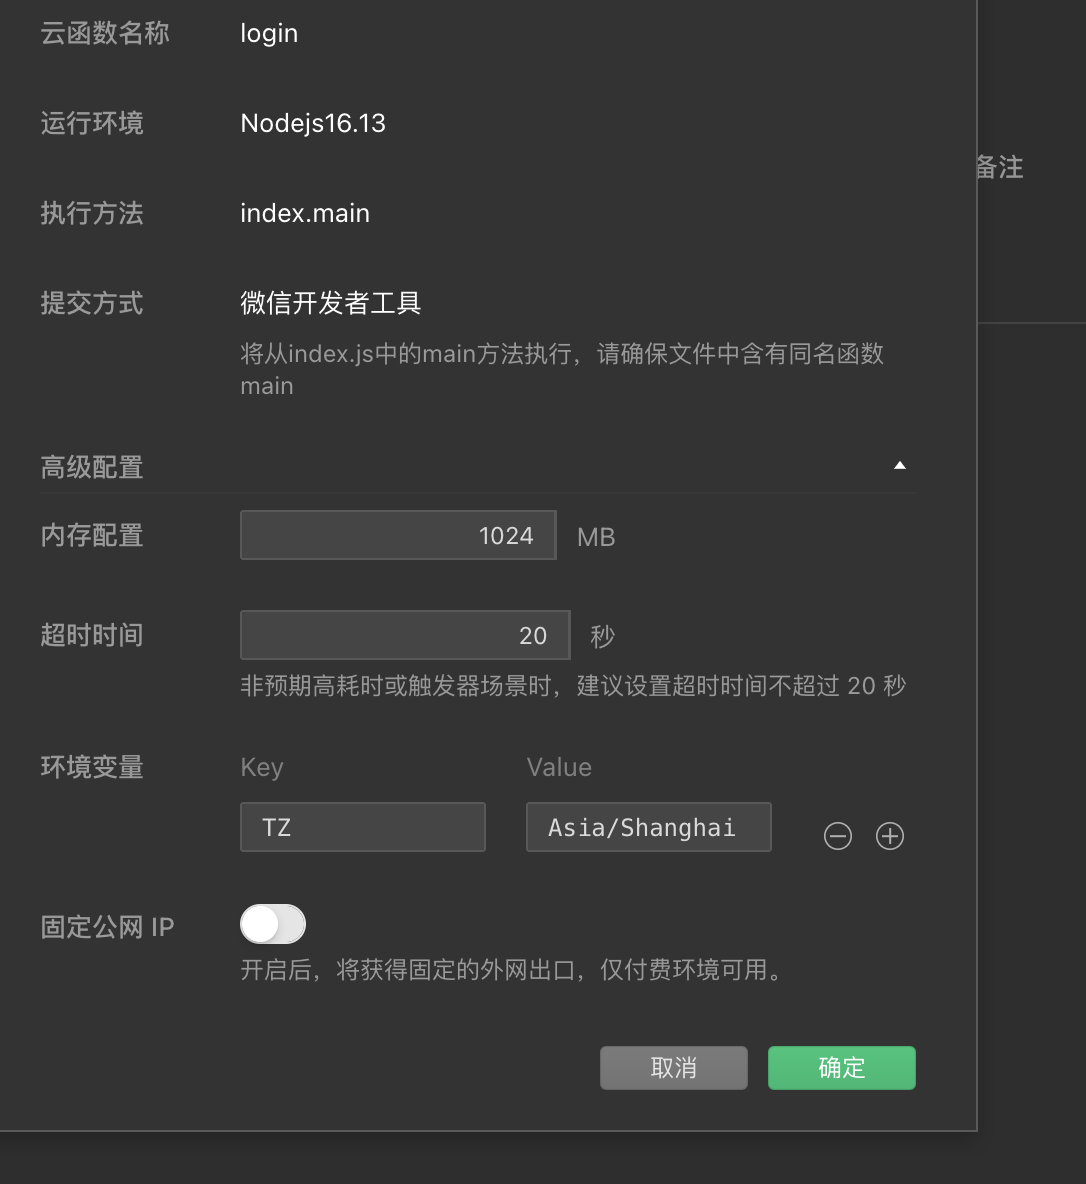The image size is (1086, 1184).
Task: Select the 云函数名称 value login
Action: point(269,33)
